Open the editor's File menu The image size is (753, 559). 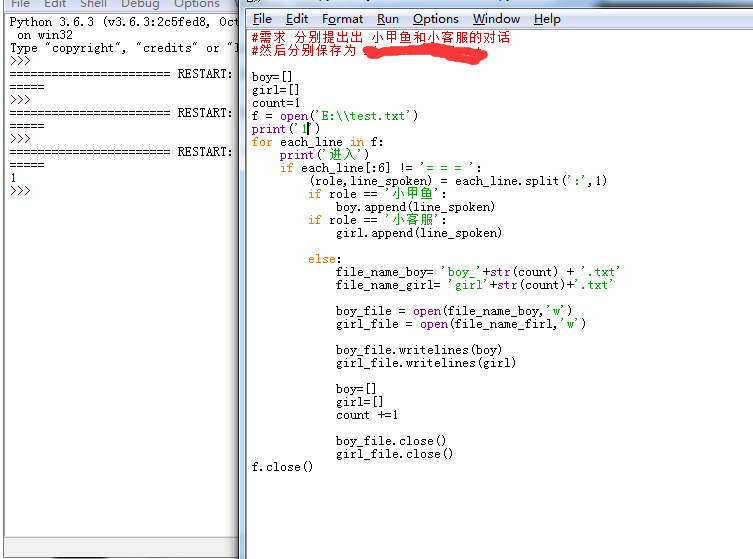point(262,19)
